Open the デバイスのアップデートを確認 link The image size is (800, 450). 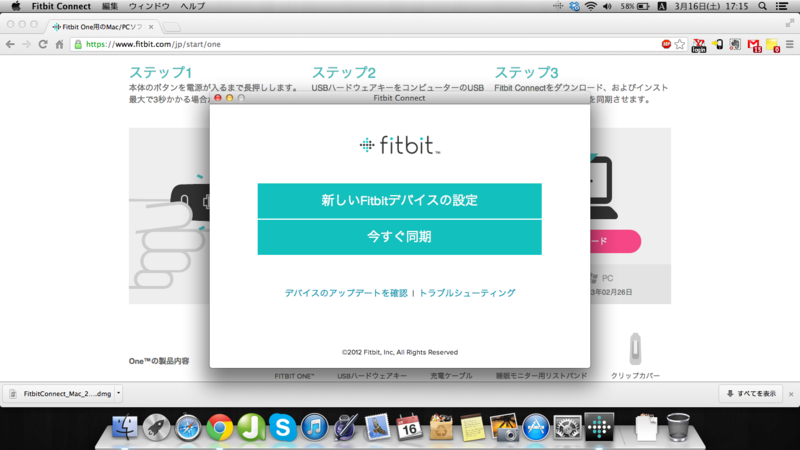(x=346, y=293)
